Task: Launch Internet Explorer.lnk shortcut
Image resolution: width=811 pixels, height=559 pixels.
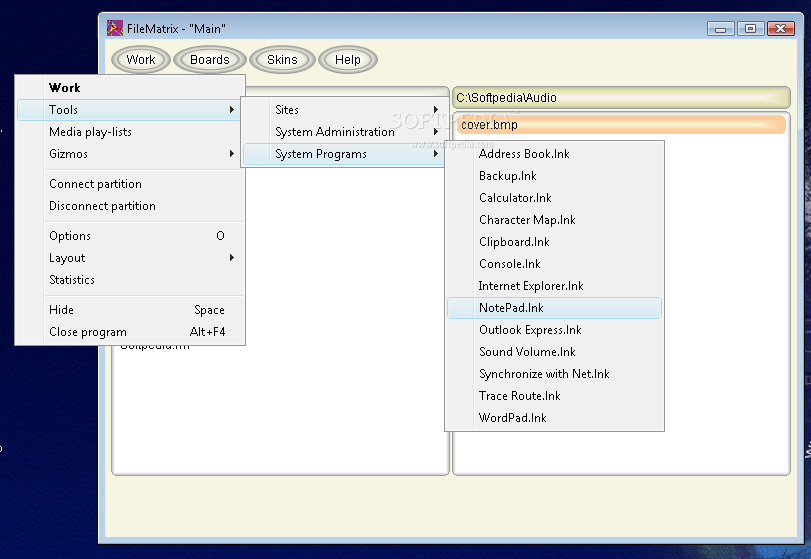Action: point(554,285)
